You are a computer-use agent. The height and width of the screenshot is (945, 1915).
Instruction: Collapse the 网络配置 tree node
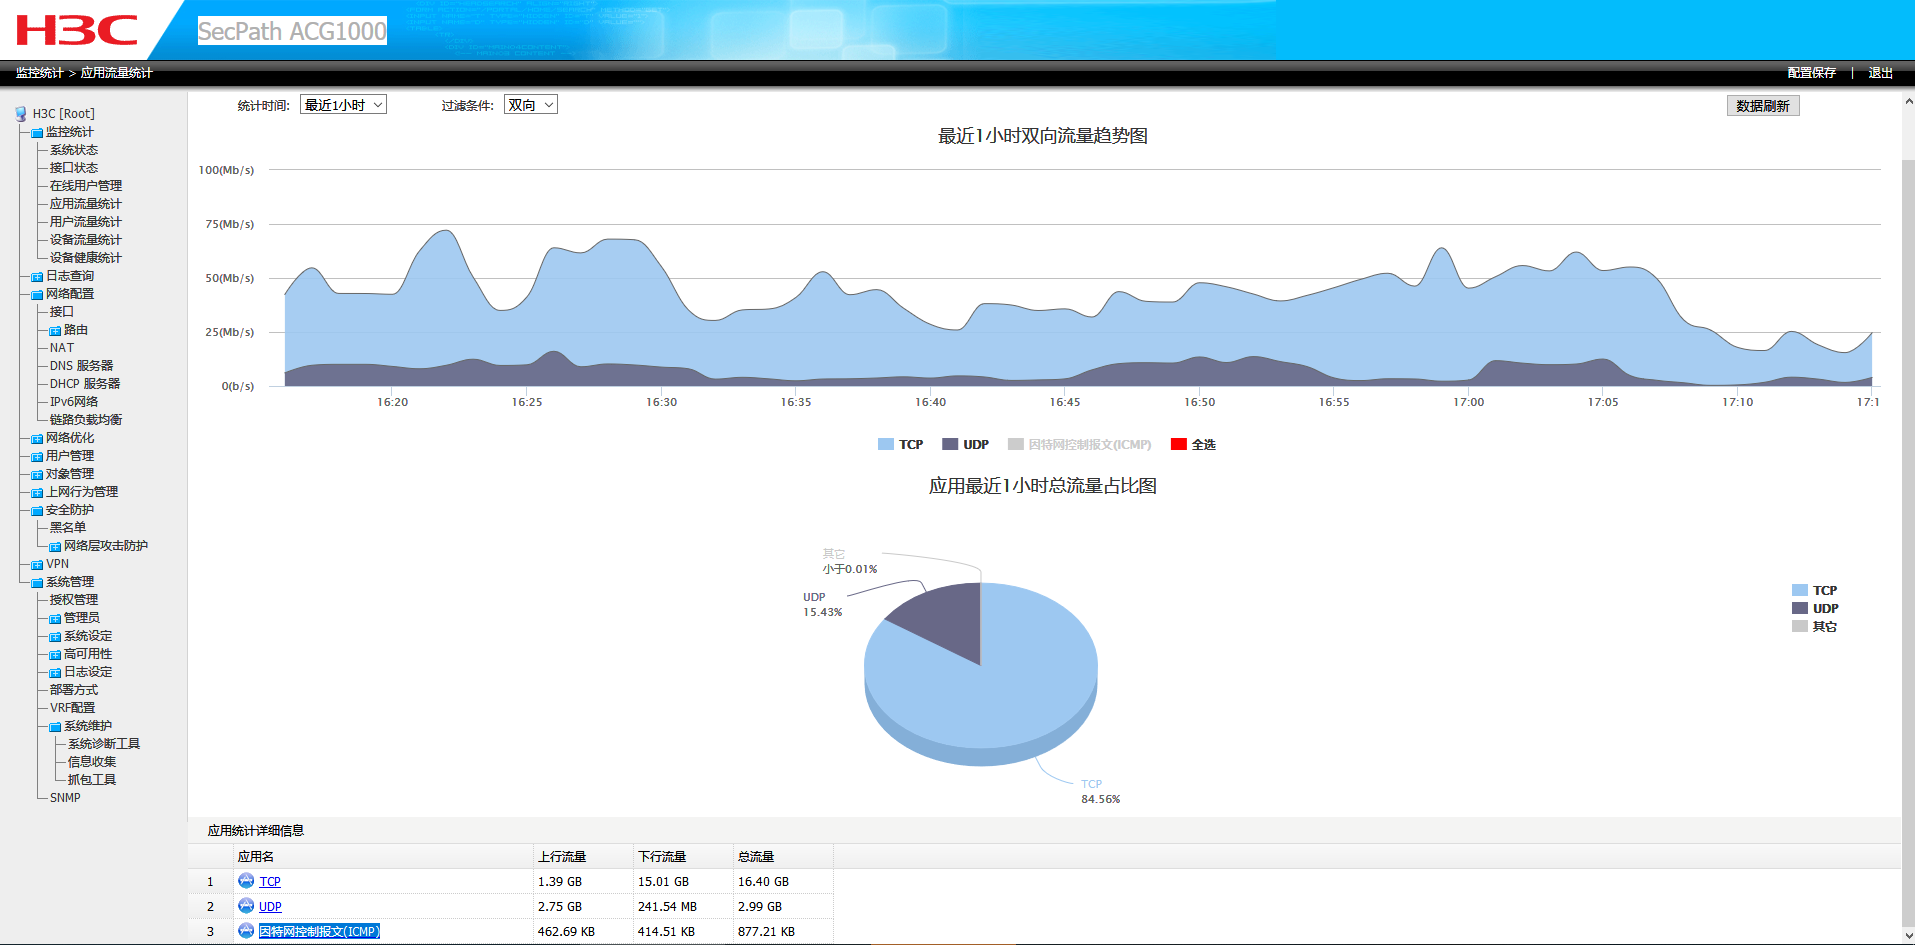[37, 295]
